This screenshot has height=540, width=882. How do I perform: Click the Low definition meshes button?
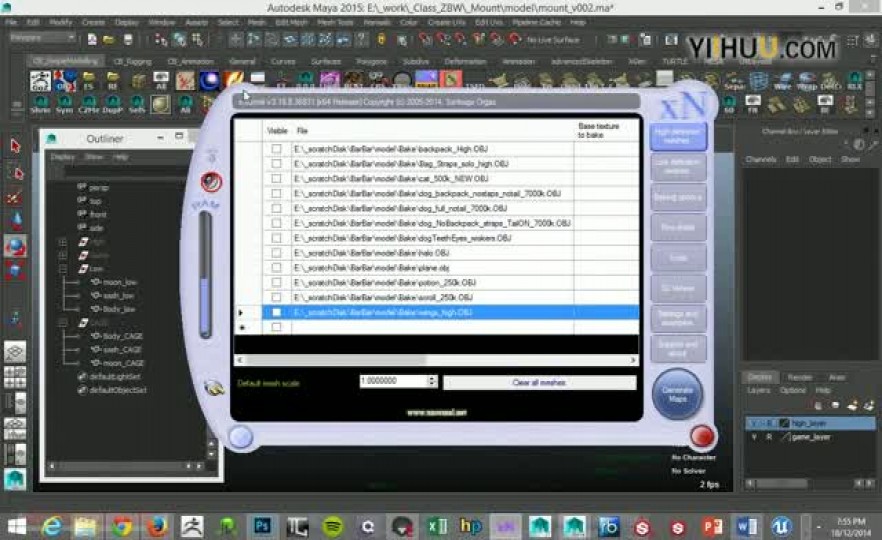(x=678, y=167)
